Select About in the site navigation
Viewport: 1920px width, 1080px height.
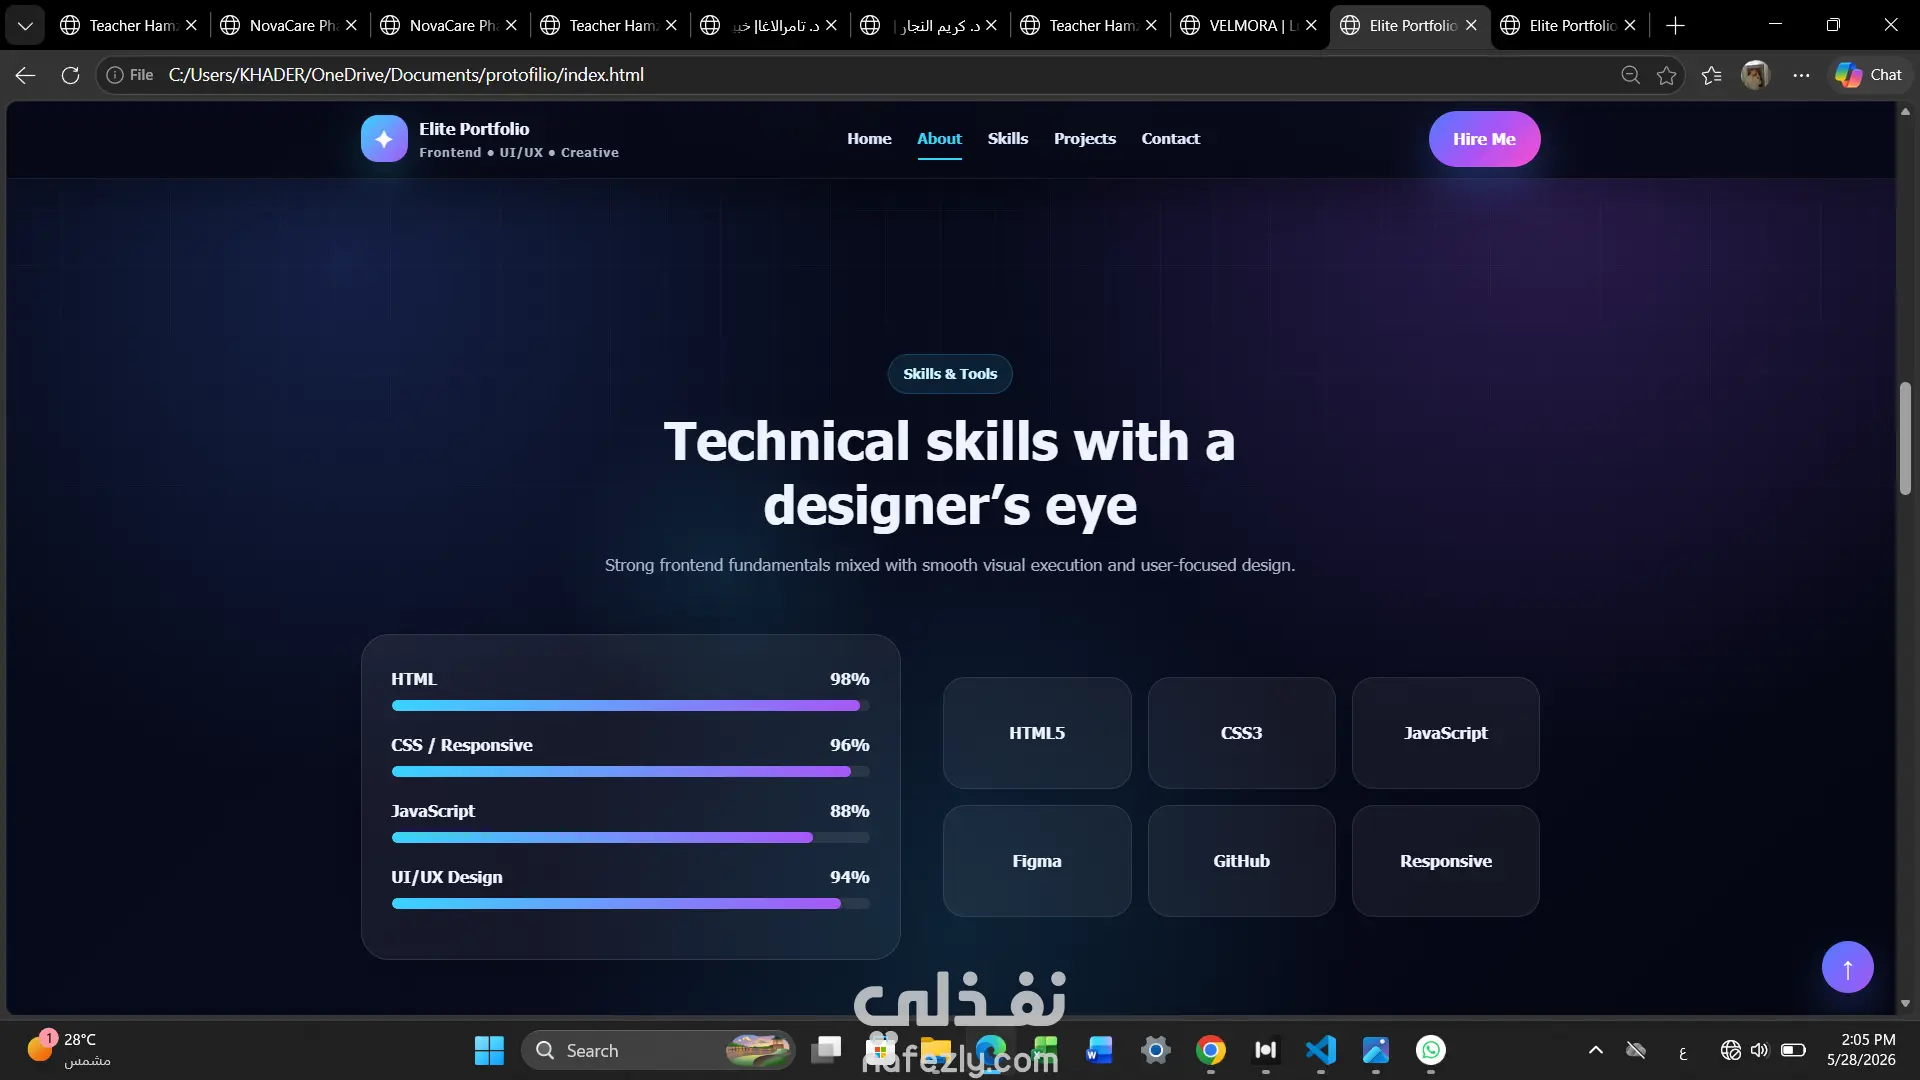939,139
